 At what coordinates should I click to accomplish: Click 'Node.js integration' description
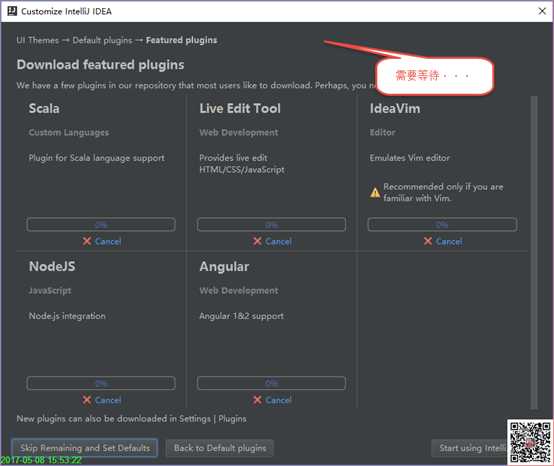[67, 316]
